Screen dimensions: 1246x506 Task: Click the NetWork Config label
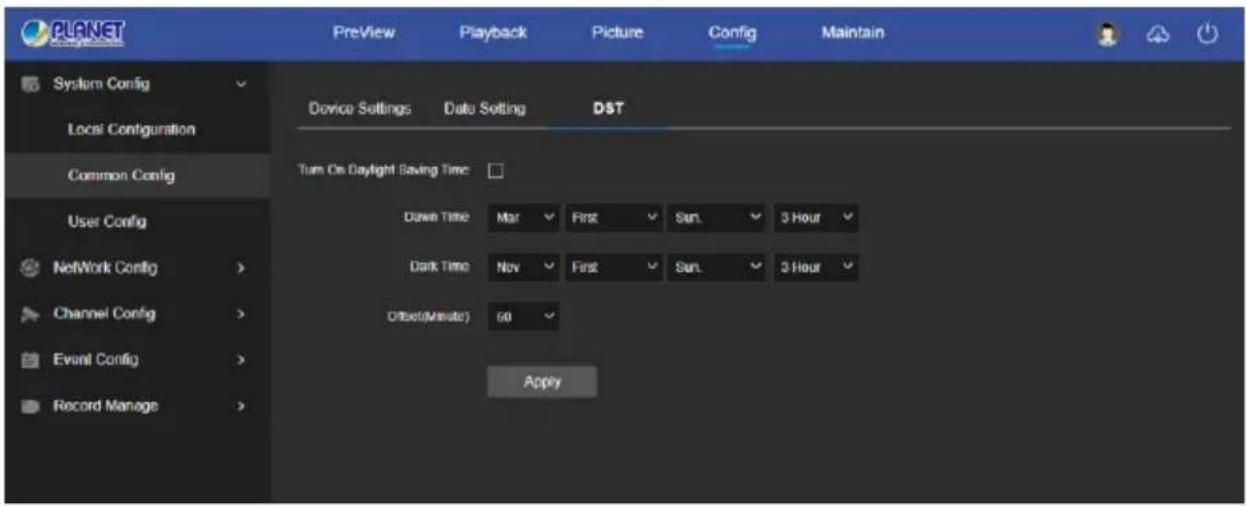pos(105,268)
